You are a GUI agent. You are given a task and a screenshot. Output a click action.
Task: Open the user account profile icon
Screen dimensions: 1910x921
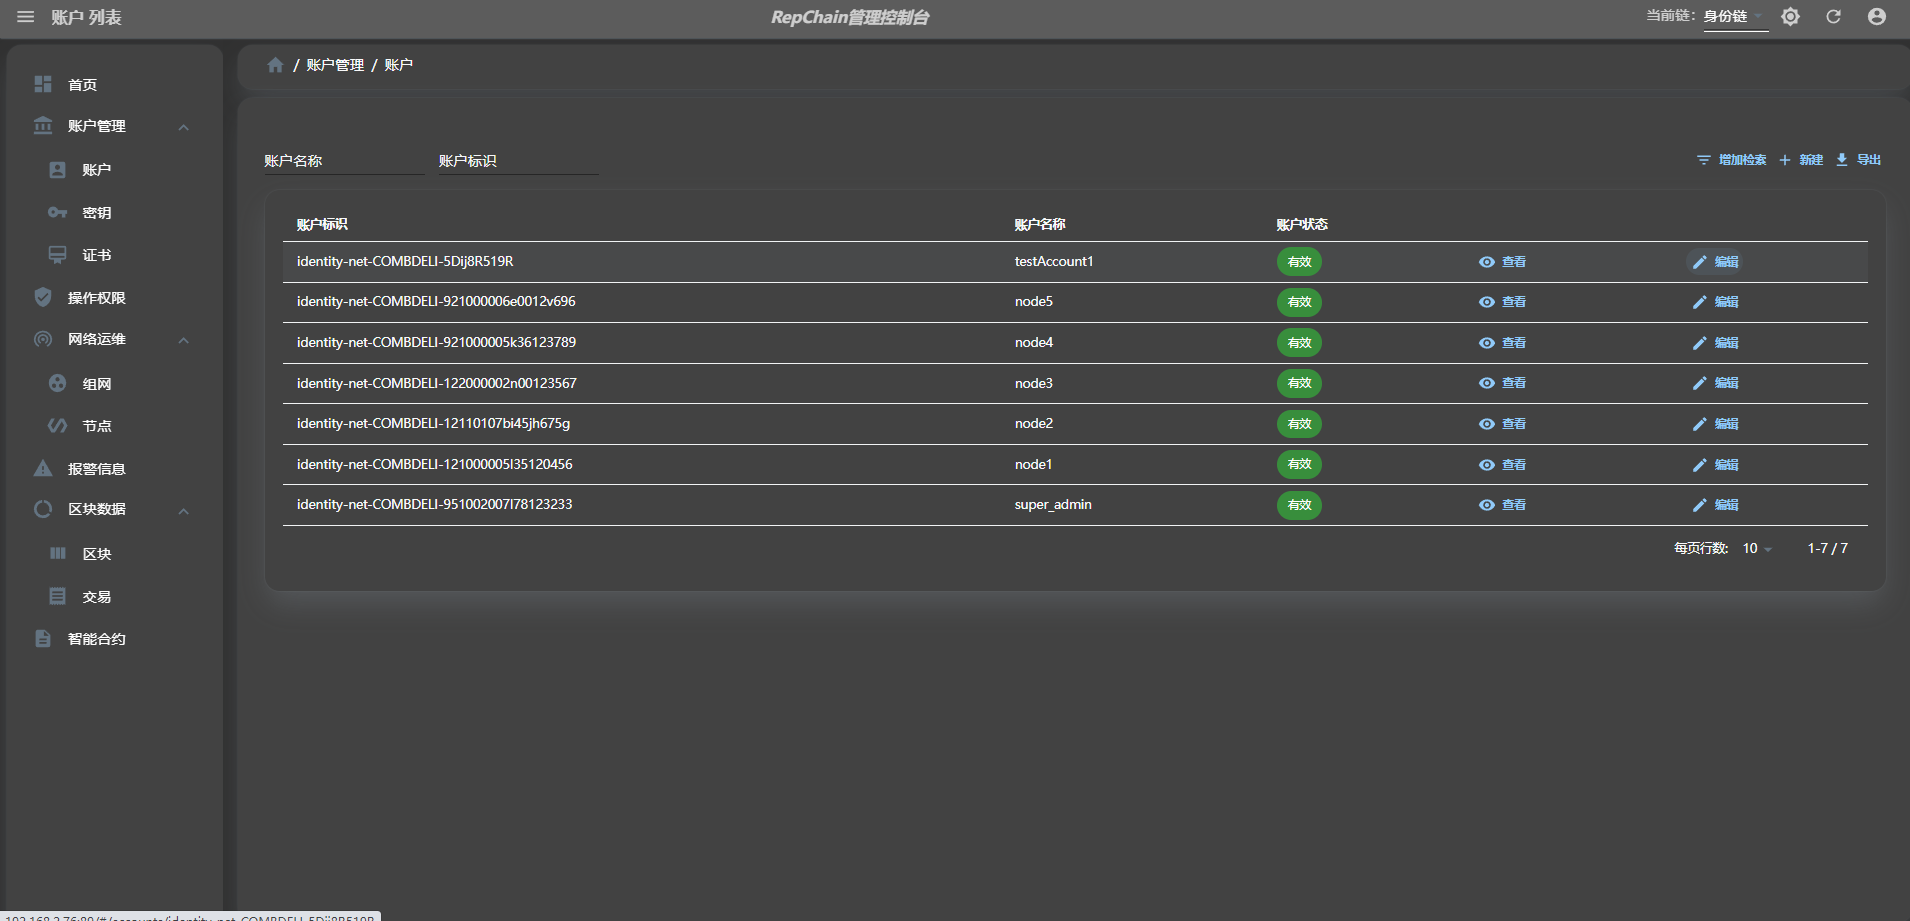(x=1877, y=17)
